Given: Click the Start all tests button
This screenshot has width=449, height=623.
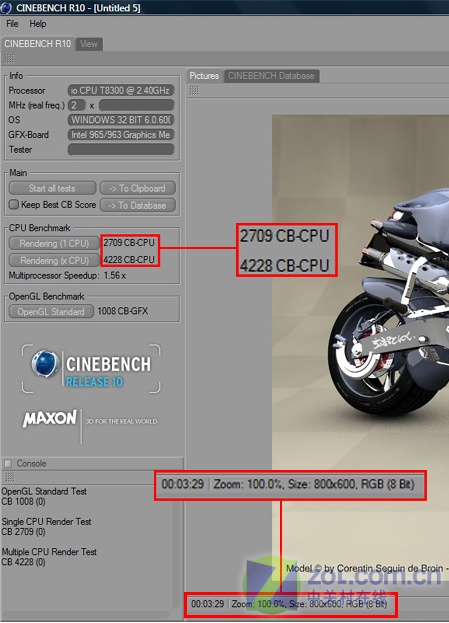Looking at the screenshot, I should coord(52,188).
